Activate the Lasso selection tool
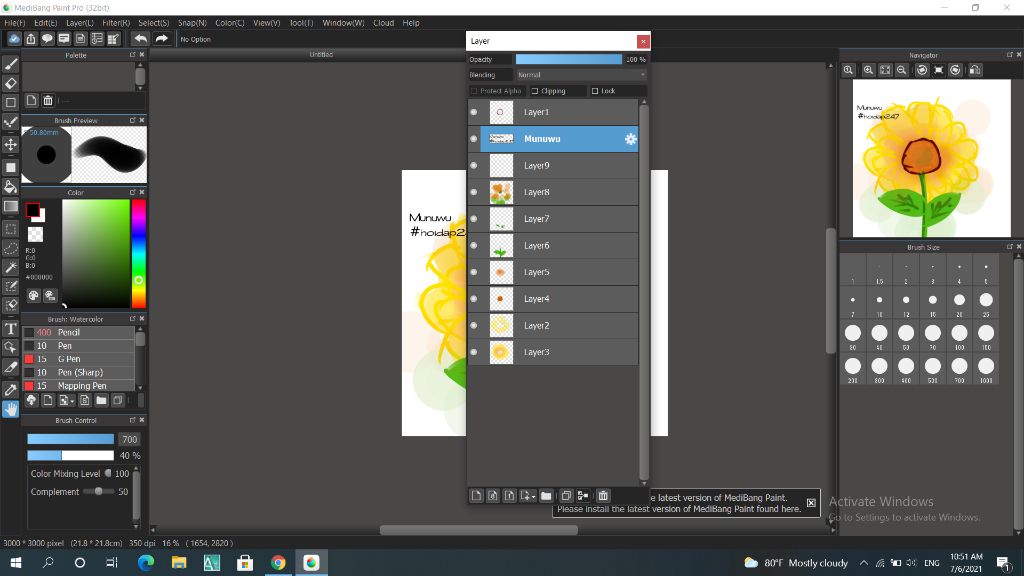 click(x=10, y=249)
